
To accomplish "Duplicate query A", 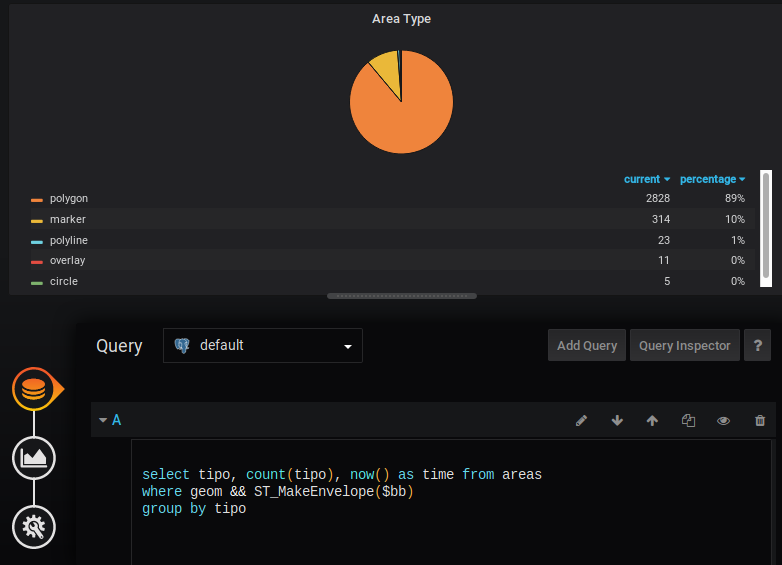I will coord(688,421).
